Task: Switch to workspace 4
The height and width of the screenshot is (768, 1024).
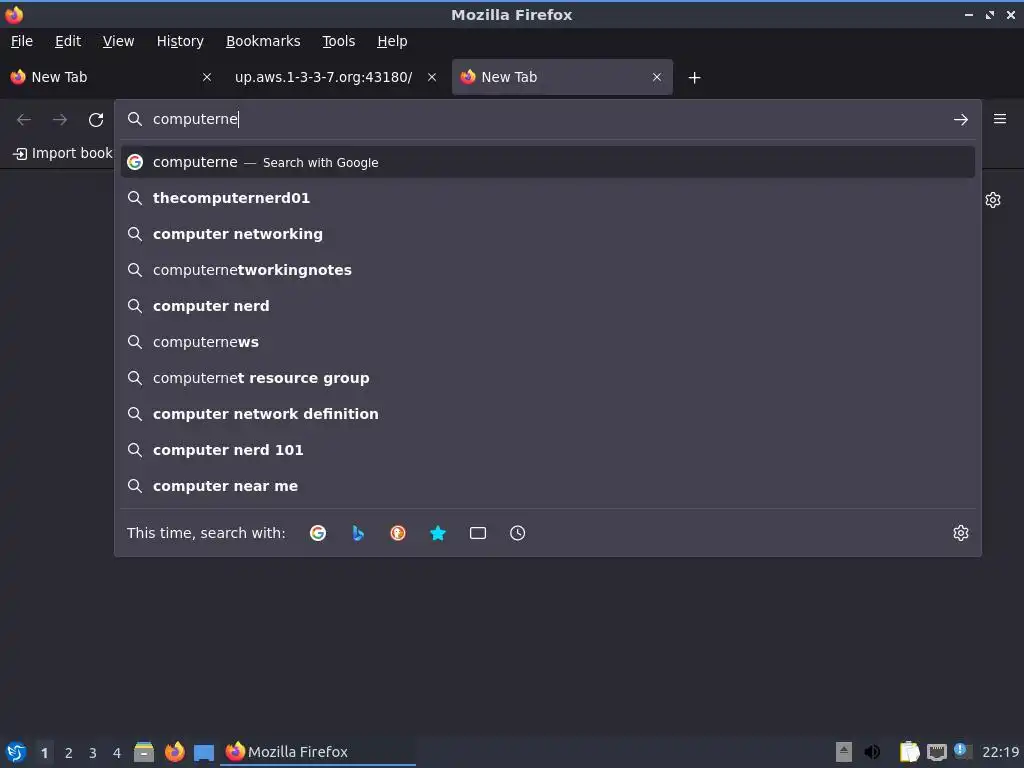Action: click(117, 753)
